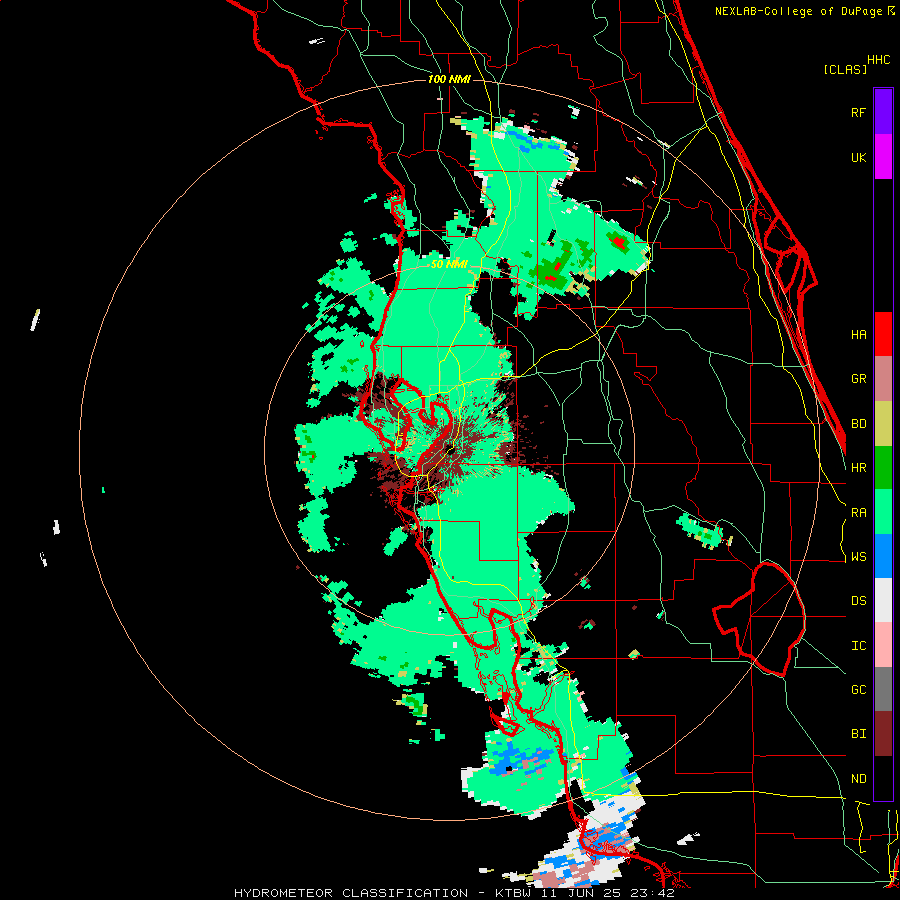
Task: Click the HHC product label
Action: pyautogui.click(x=878, y=60)
